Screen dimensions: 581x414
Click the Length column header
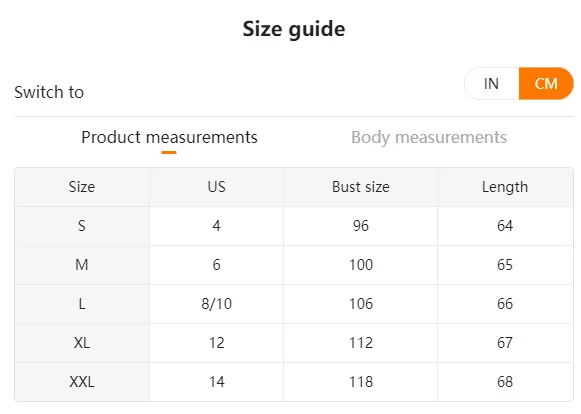click(505, 187)
